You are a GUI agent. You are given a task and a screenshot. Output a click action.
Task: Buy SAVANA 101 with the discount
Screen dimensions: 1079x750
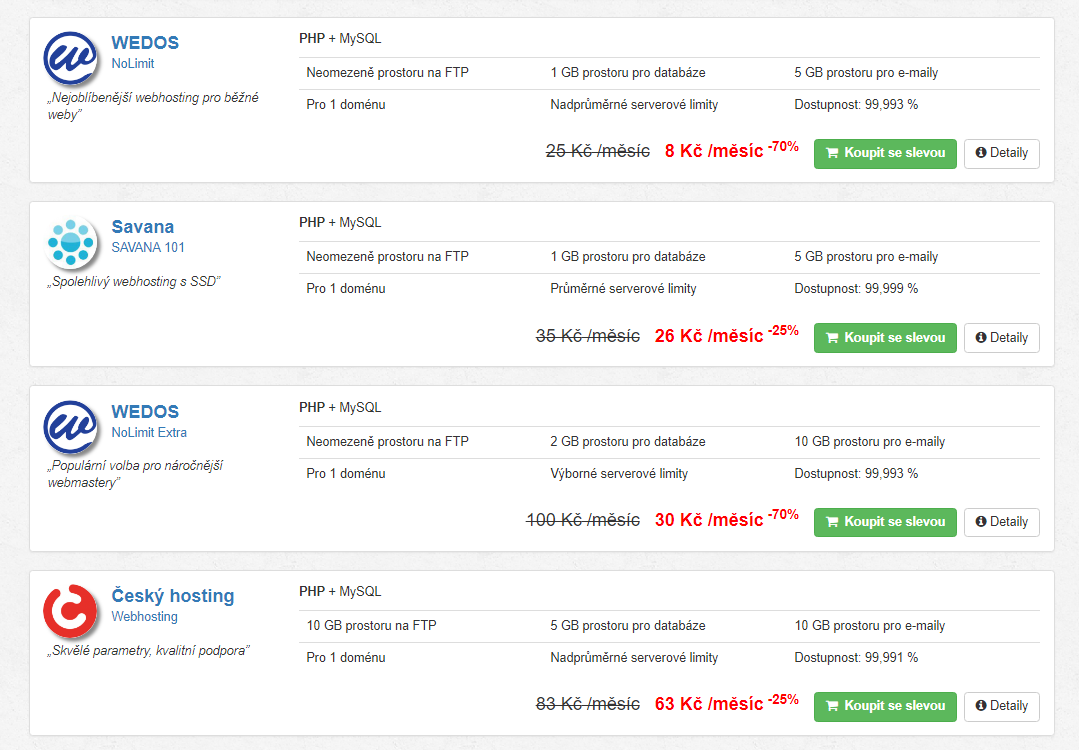[885, 337]
